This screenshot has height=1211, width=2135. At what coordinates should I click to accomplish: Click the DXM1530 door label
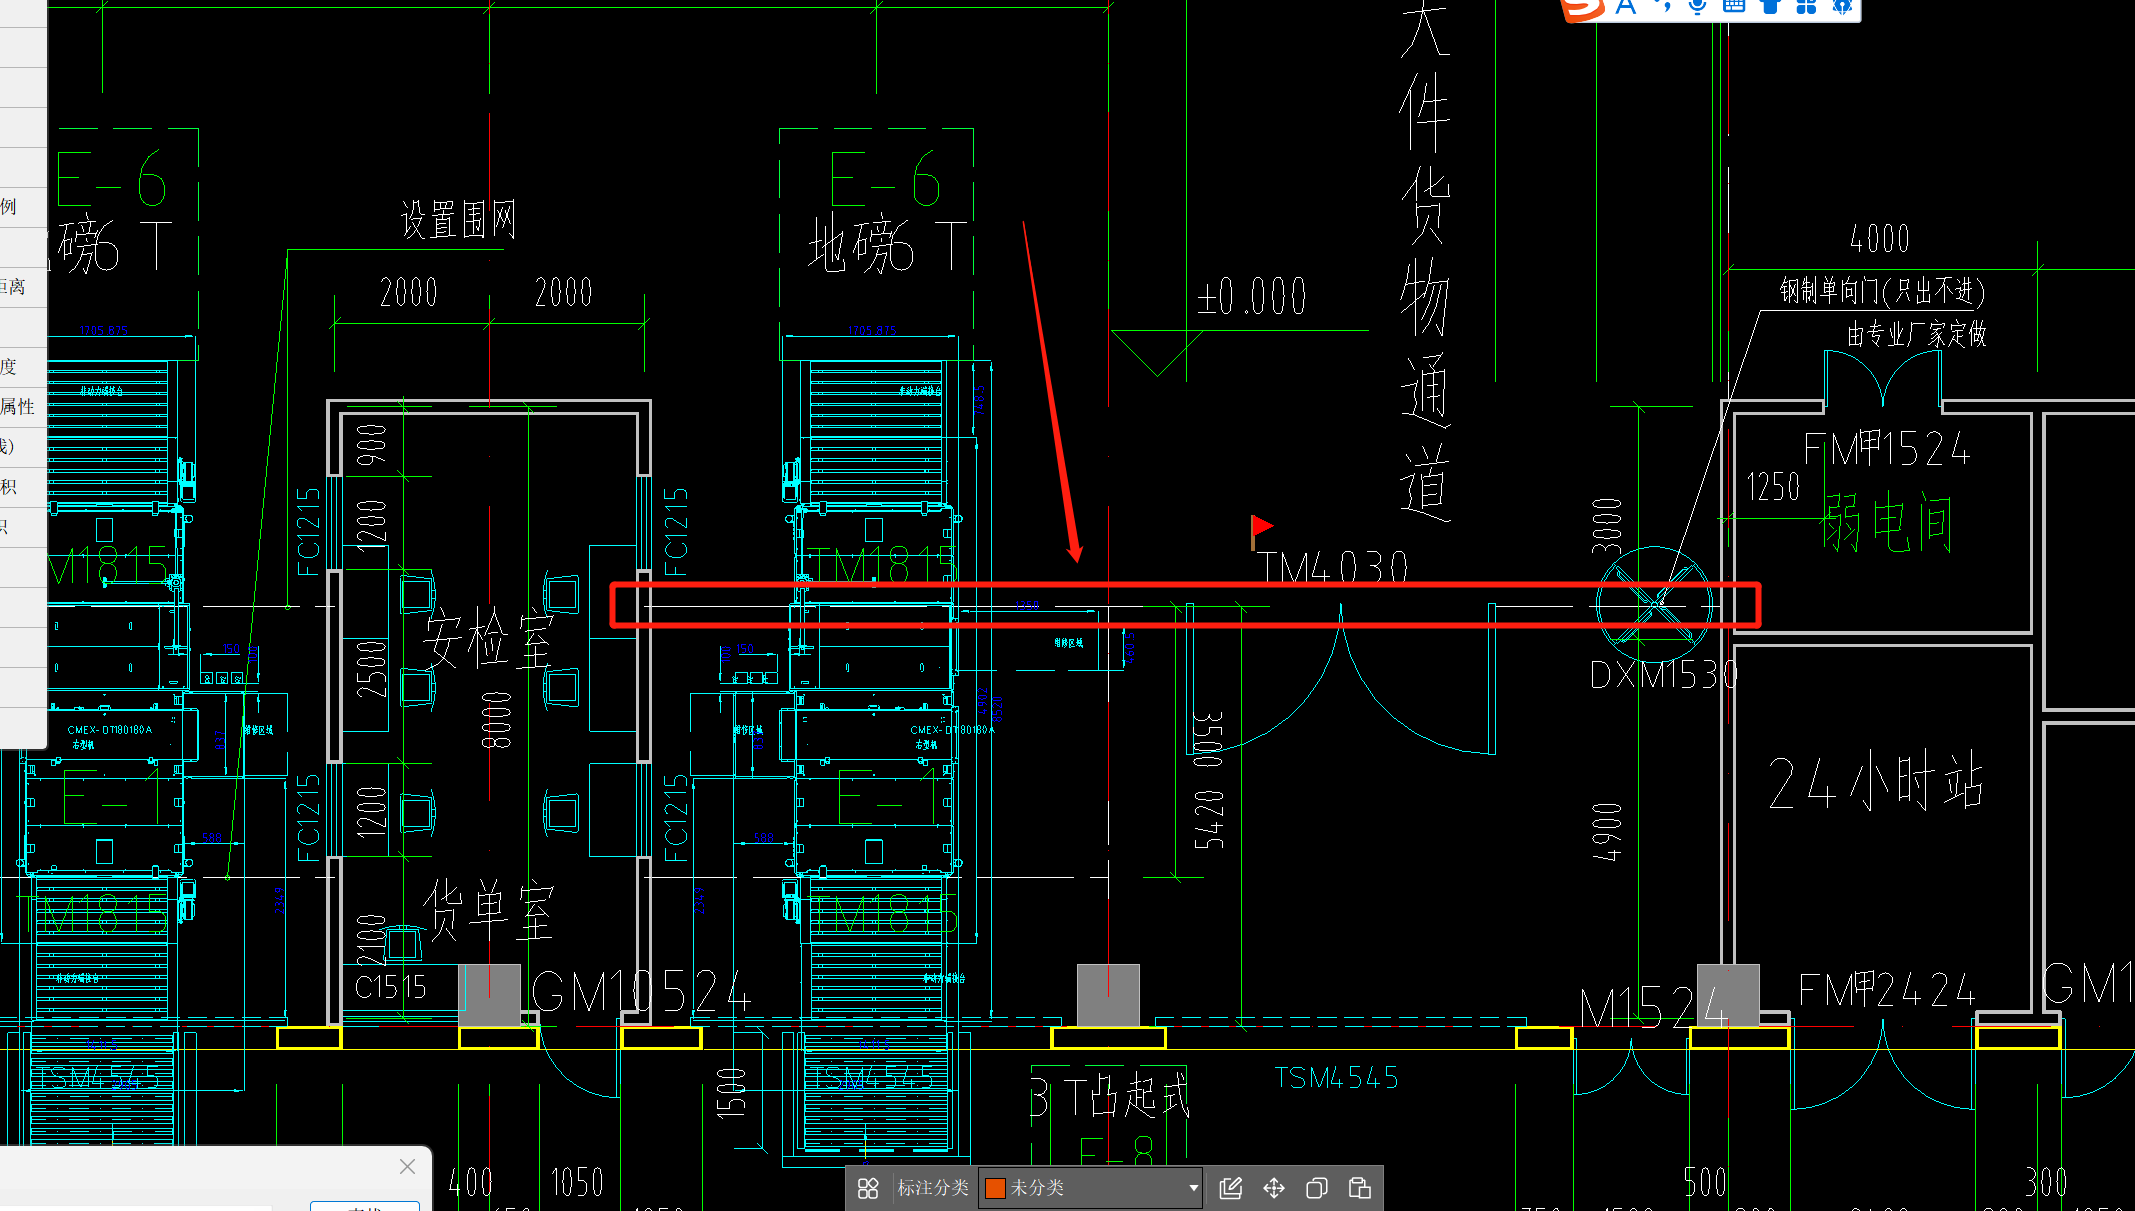1664,676
